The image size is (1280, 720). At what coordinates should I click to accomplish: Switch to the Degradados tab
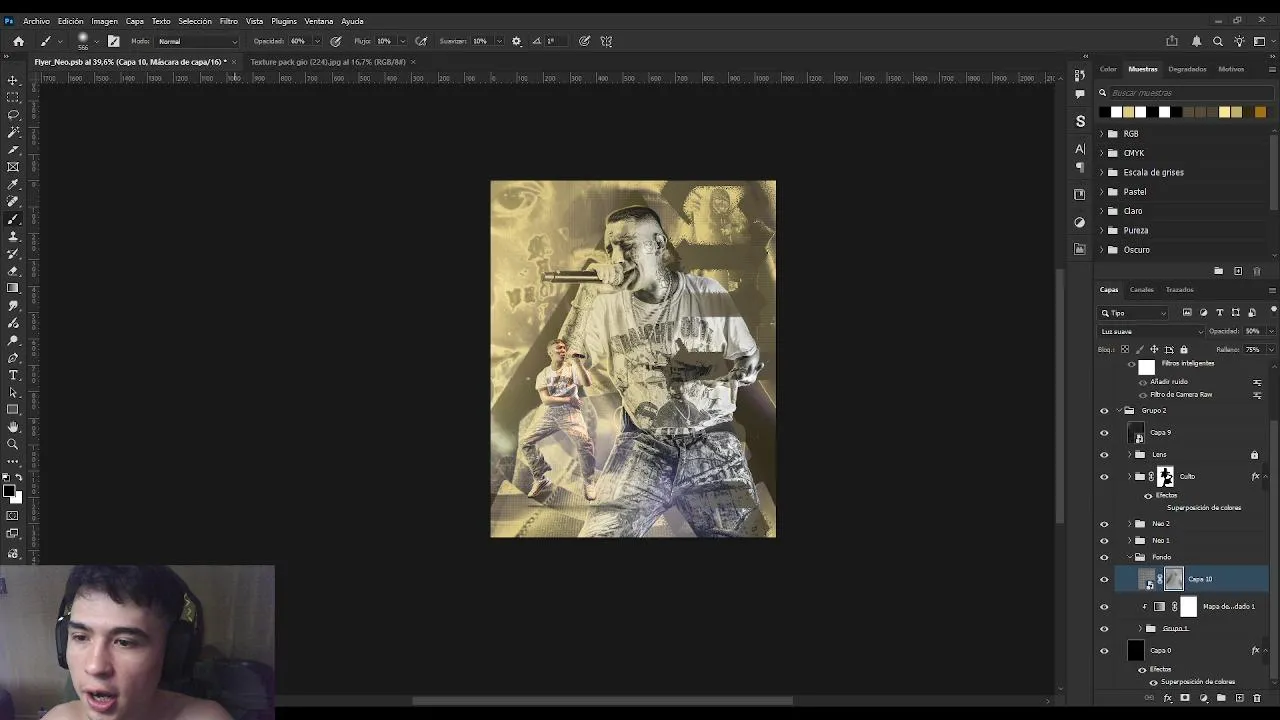tap(1187, 69)
